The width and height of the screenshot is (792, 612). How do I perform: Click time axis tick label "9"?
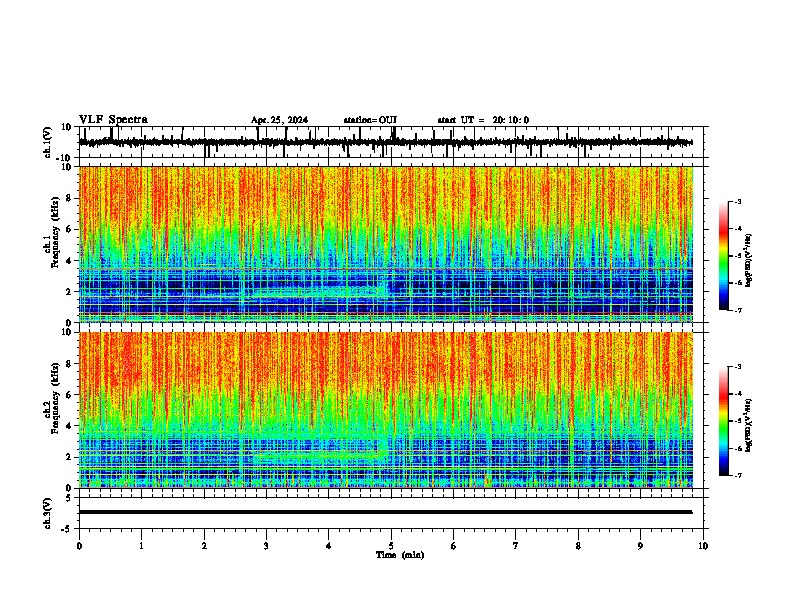[640, 546]
